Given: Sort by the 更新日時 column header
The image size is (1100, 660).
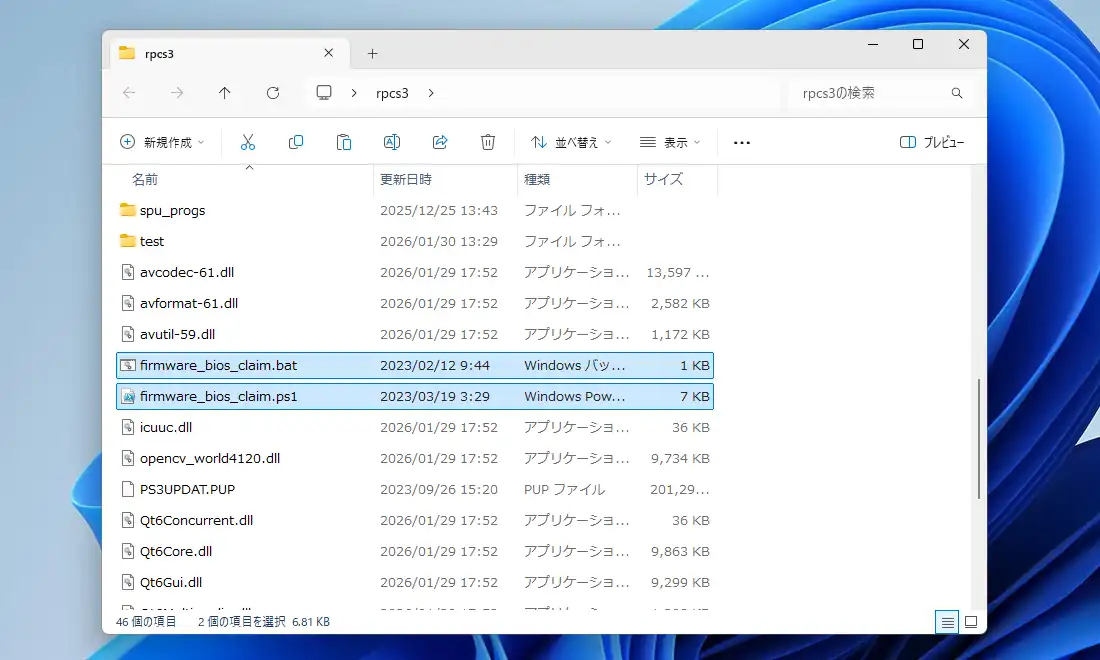Looking at the screenshot, I should [406, 179].
